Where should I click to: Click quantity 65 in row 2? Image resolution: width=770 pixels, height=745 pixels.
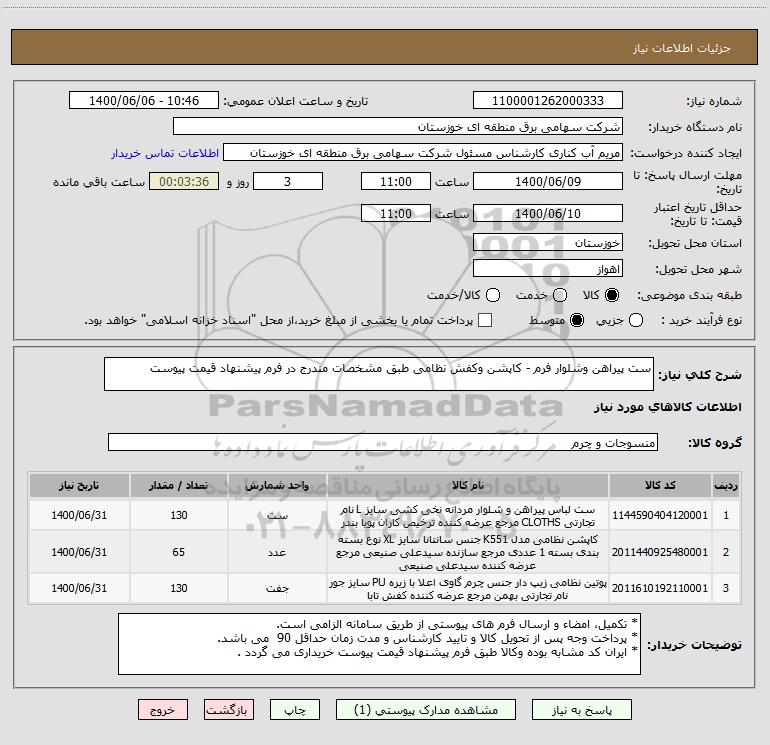tap(179, 552)
